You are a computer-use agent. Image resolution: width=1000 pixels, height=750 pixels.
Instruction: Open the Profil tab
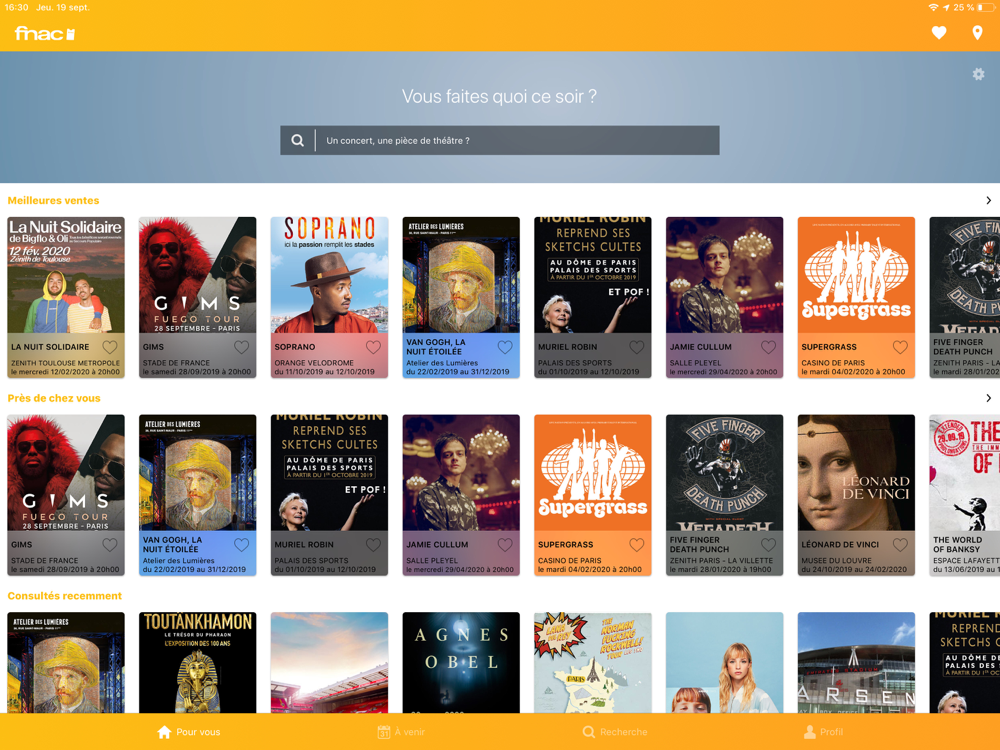coord(823,732)
